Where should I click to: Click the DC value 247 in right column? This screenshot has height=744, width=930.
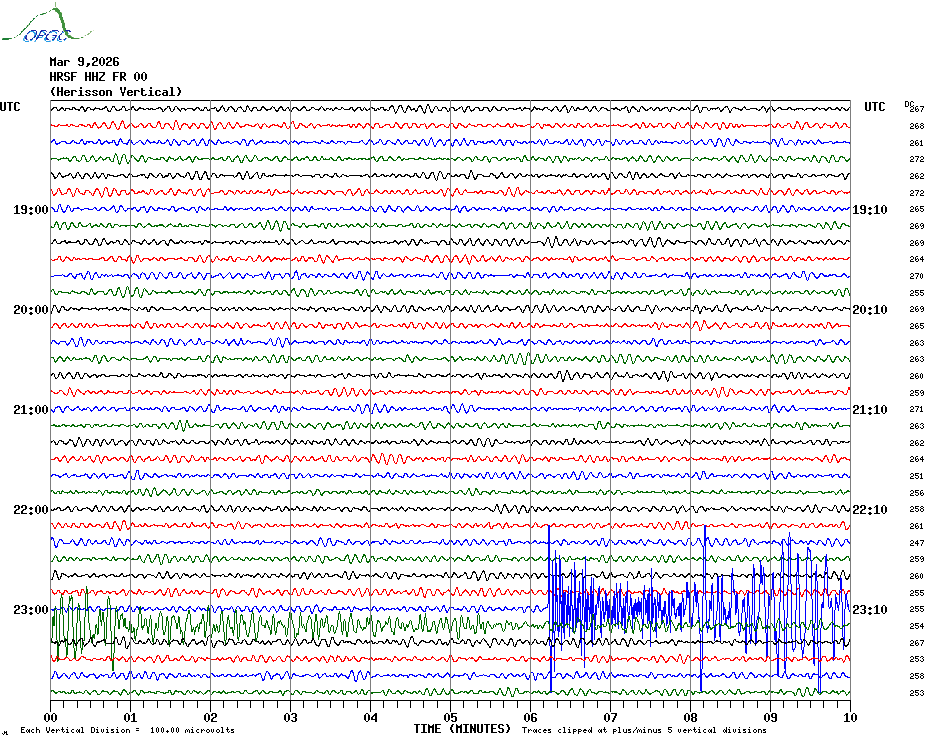(x=916, y=543)
